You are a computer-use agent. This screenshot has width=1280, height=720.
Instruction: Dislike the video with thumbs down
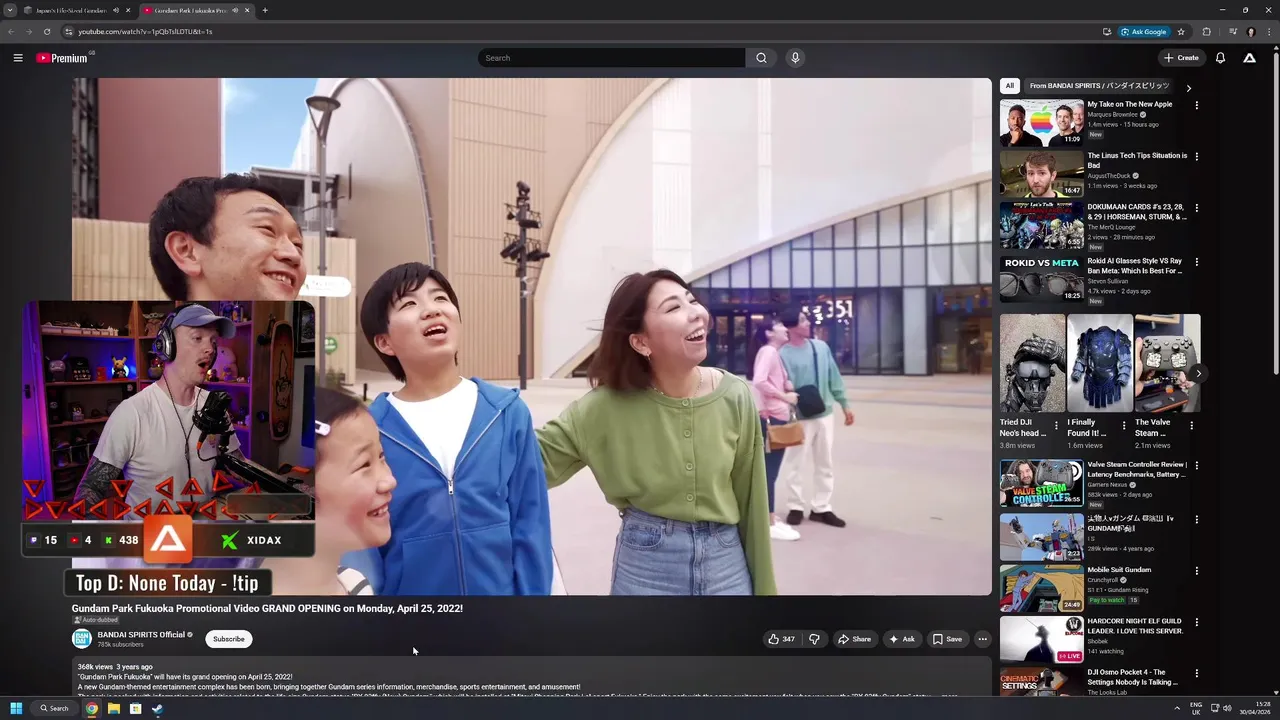pyautogui.click(x=814, y=639)
